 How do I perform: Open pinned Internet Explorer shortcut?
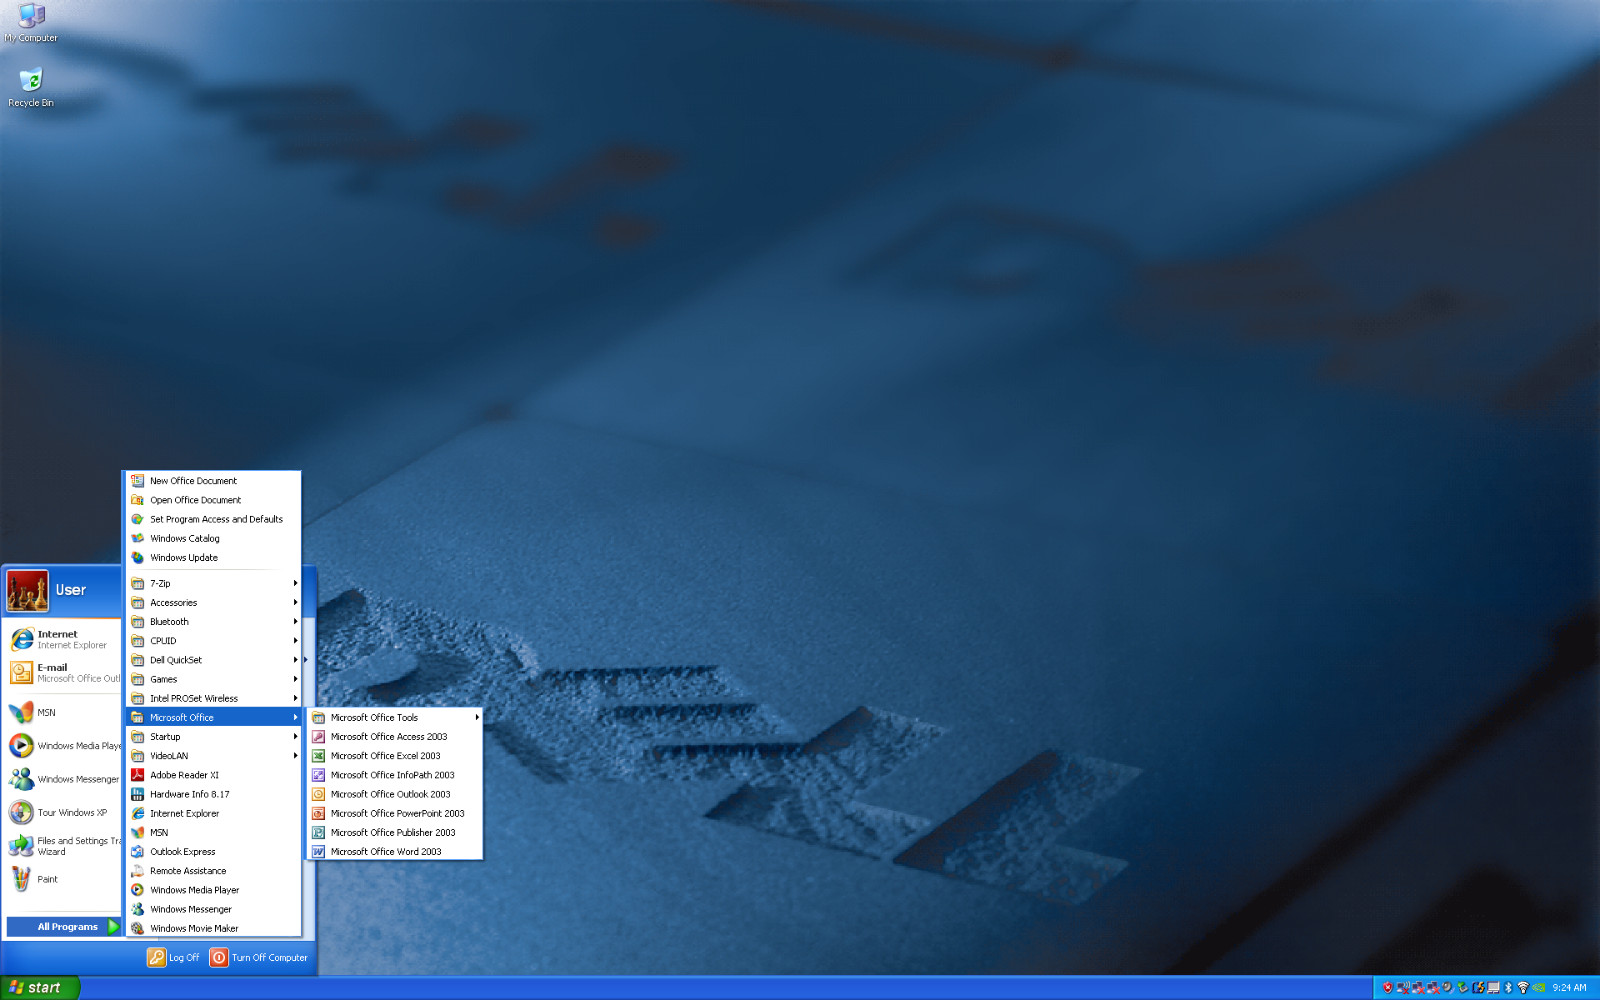tap(63, 639)
